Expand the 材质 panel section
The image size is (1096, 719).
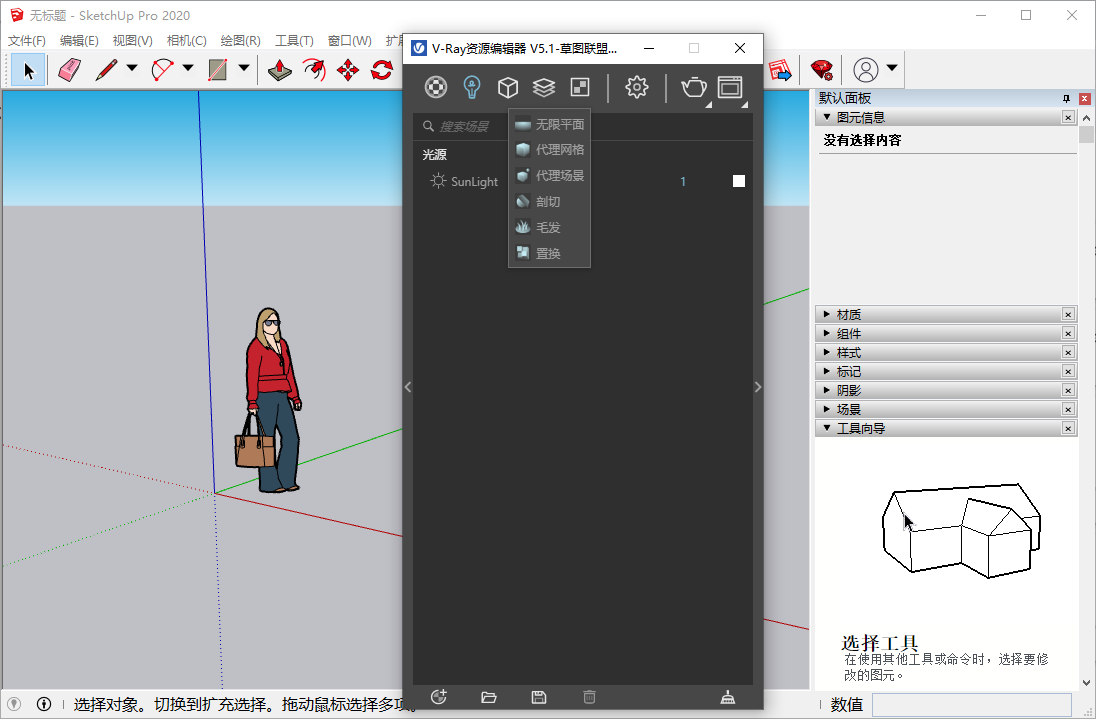[848, 314]
